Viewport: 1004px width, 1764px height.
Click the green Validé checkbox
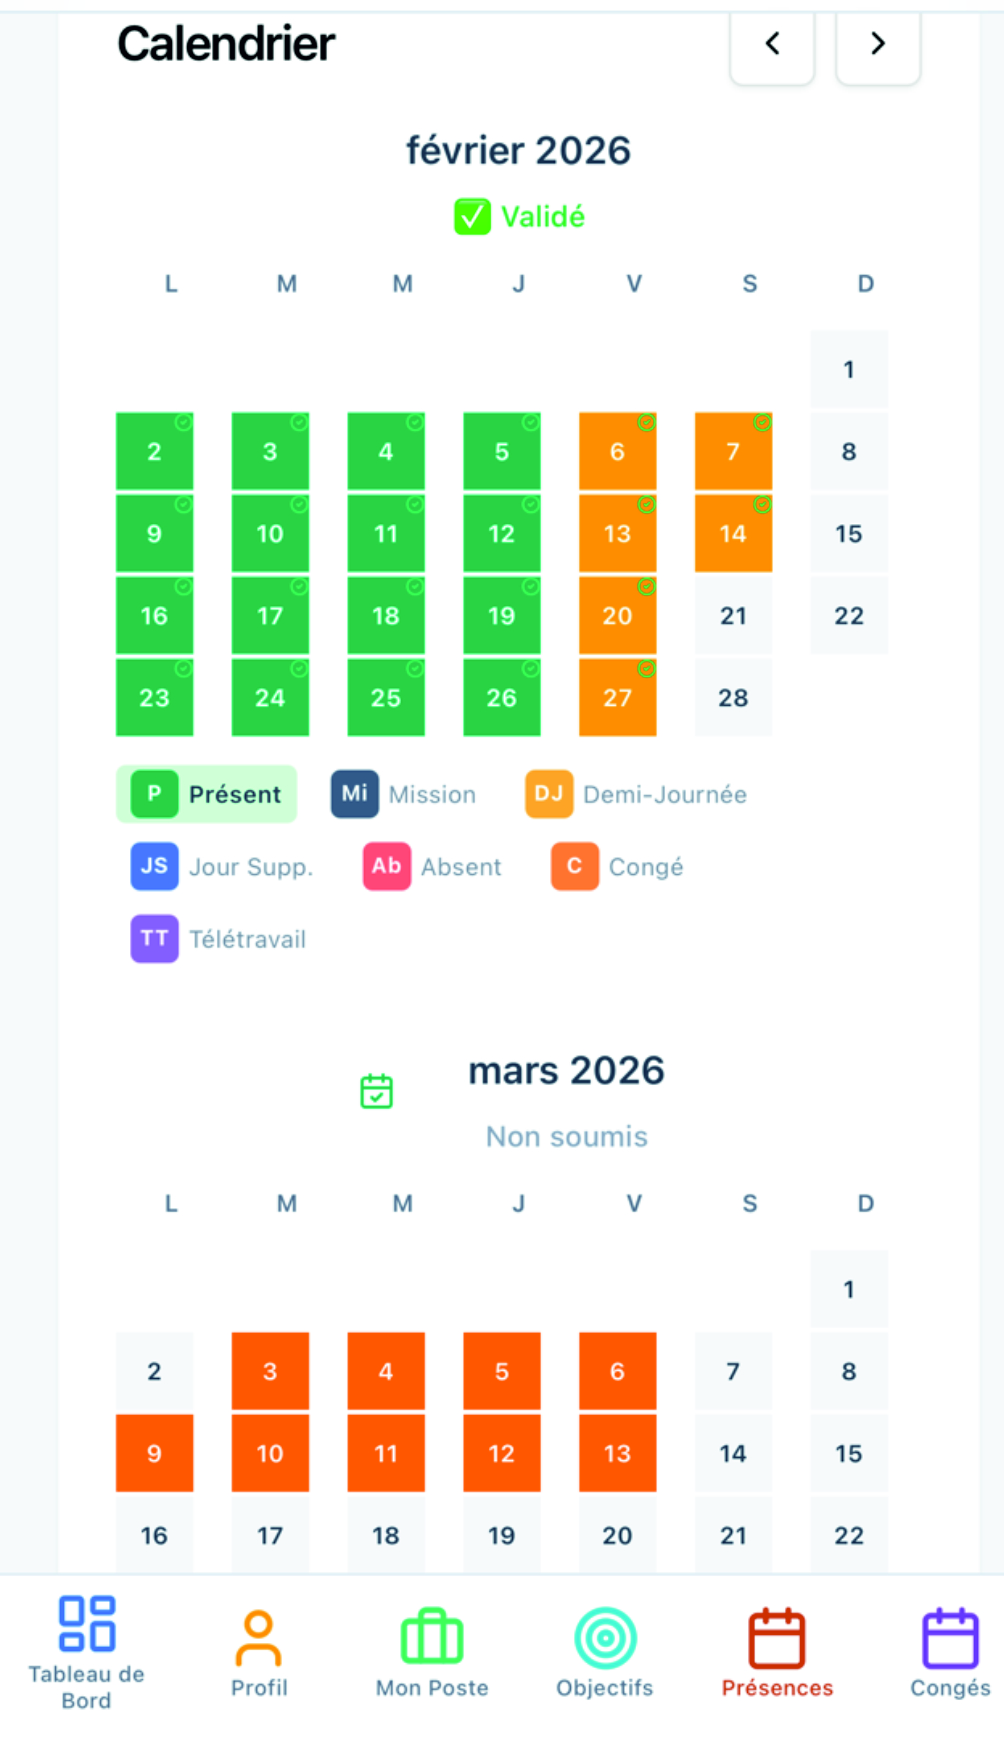pyautogui.click(x=472, y=217)
